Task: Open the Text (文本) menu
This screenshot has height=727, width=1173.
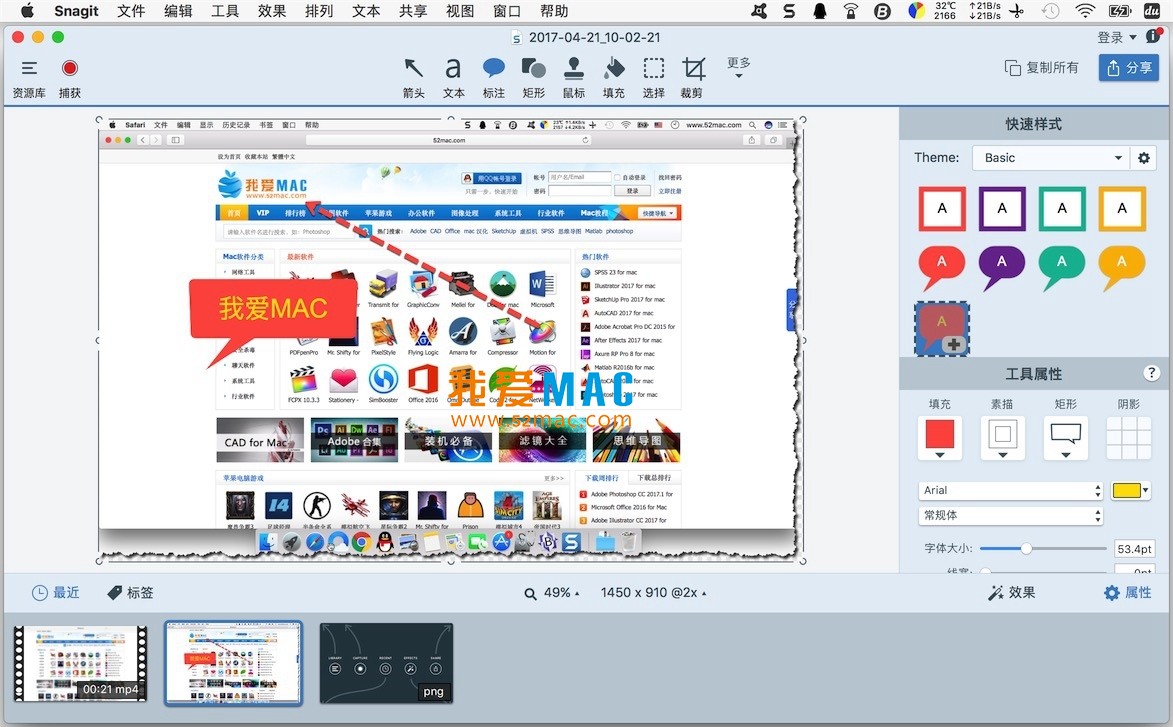Action: pos(367,10)
